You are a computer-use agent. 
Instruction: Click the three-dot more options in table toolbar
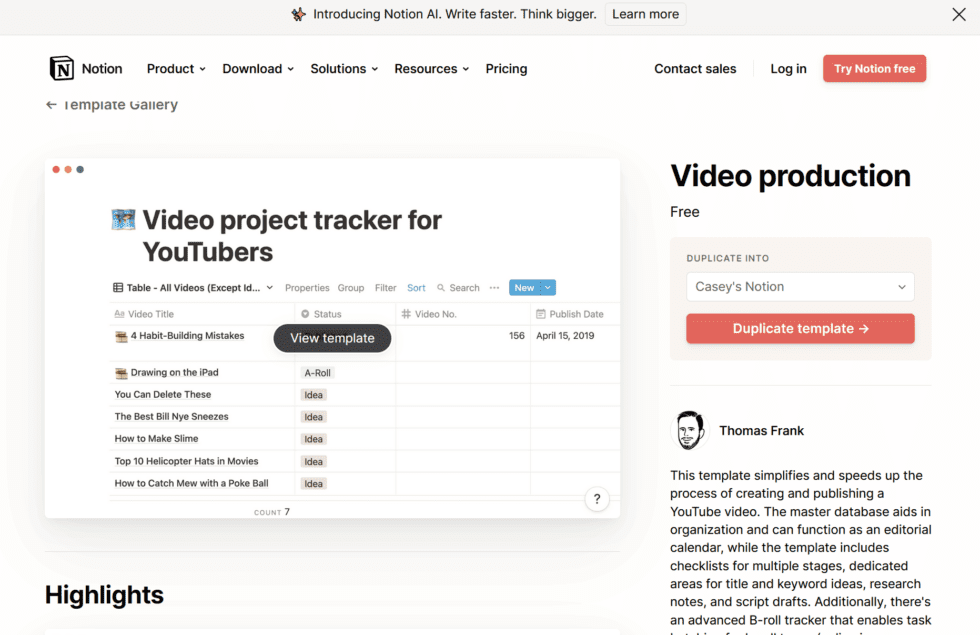(x=494, y=288)
